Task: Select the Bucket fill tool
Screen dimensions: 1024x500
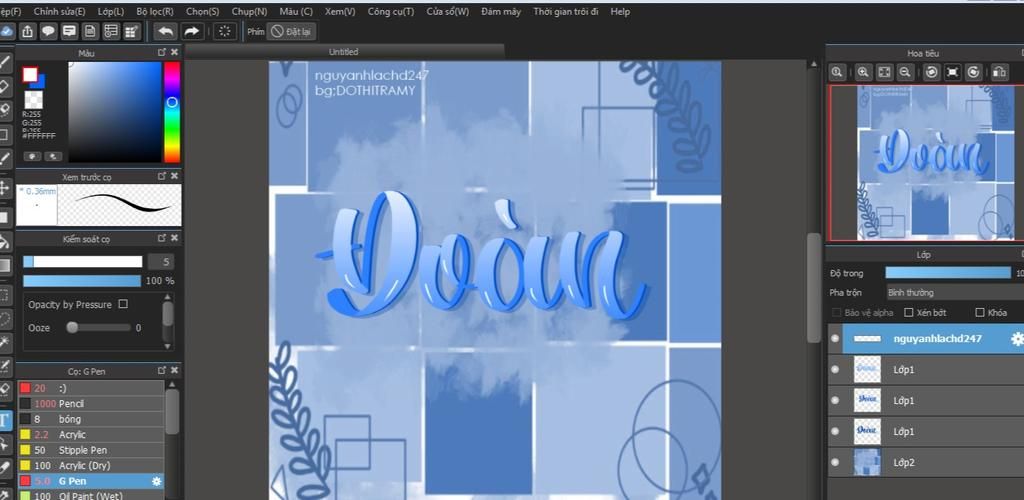Action: tap(5, 242)
